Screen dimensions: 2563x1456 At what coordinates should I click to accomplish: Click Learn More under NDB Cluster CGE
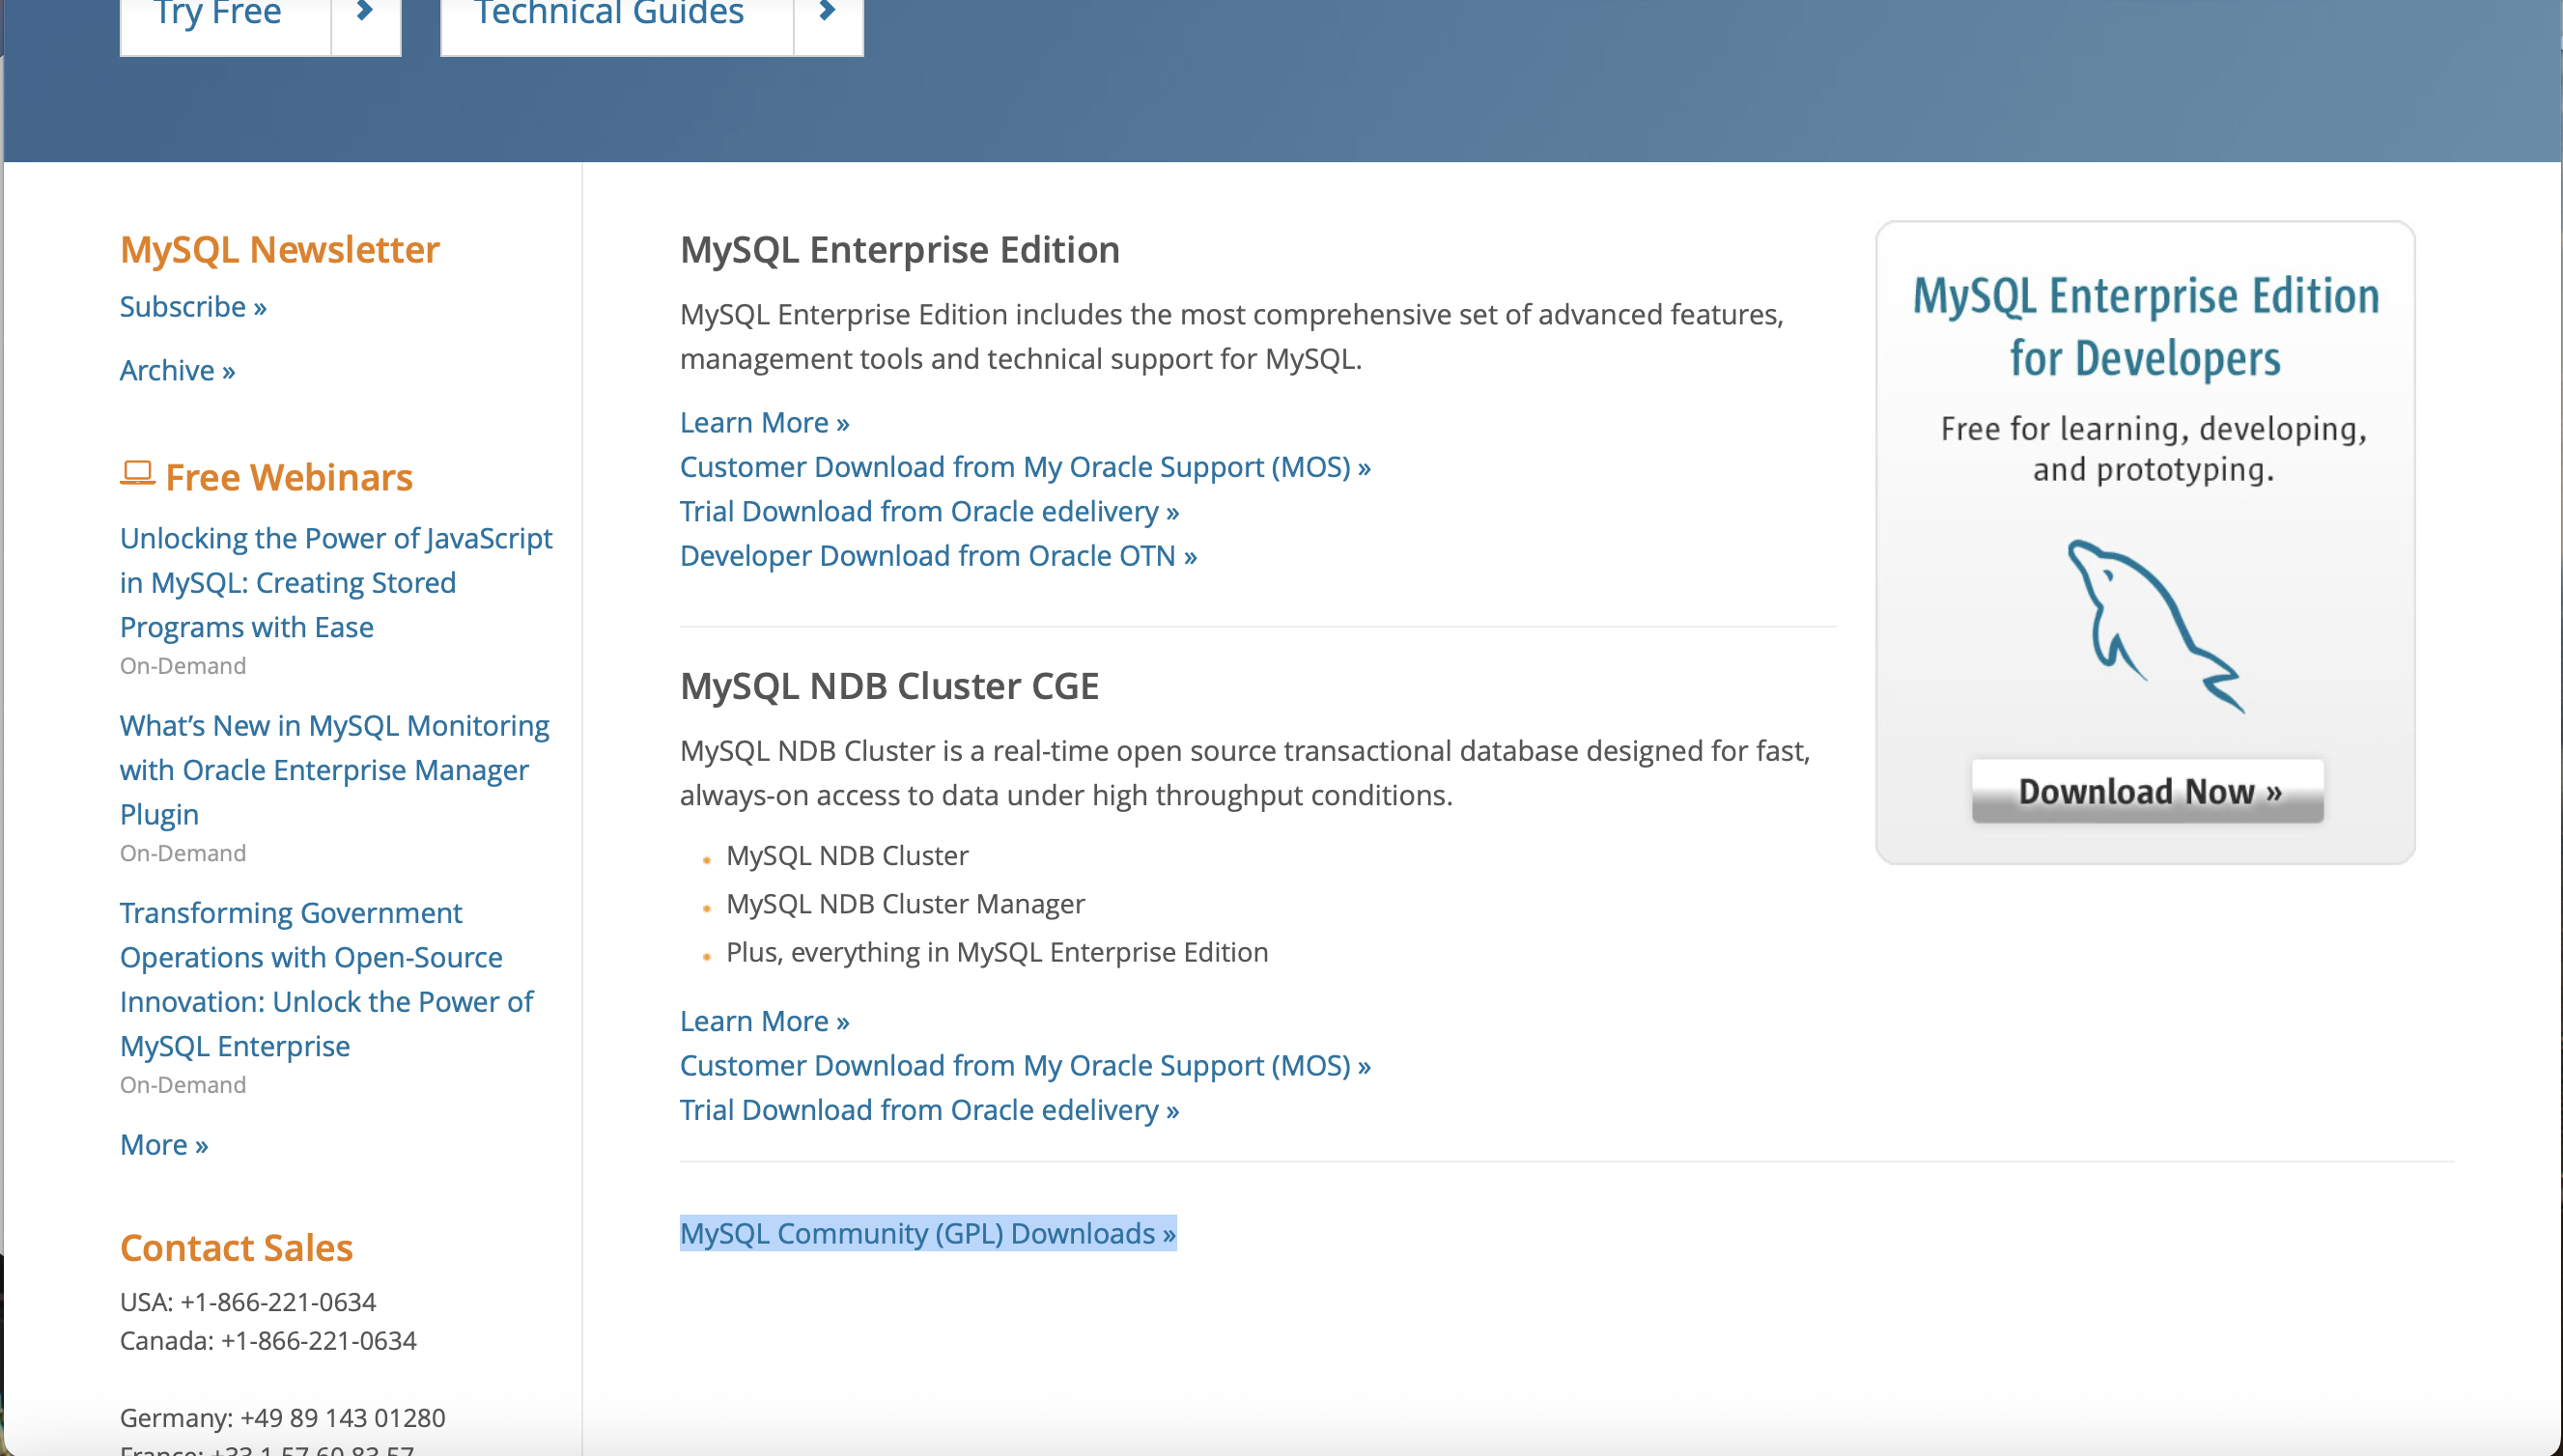coord(764,1021)
